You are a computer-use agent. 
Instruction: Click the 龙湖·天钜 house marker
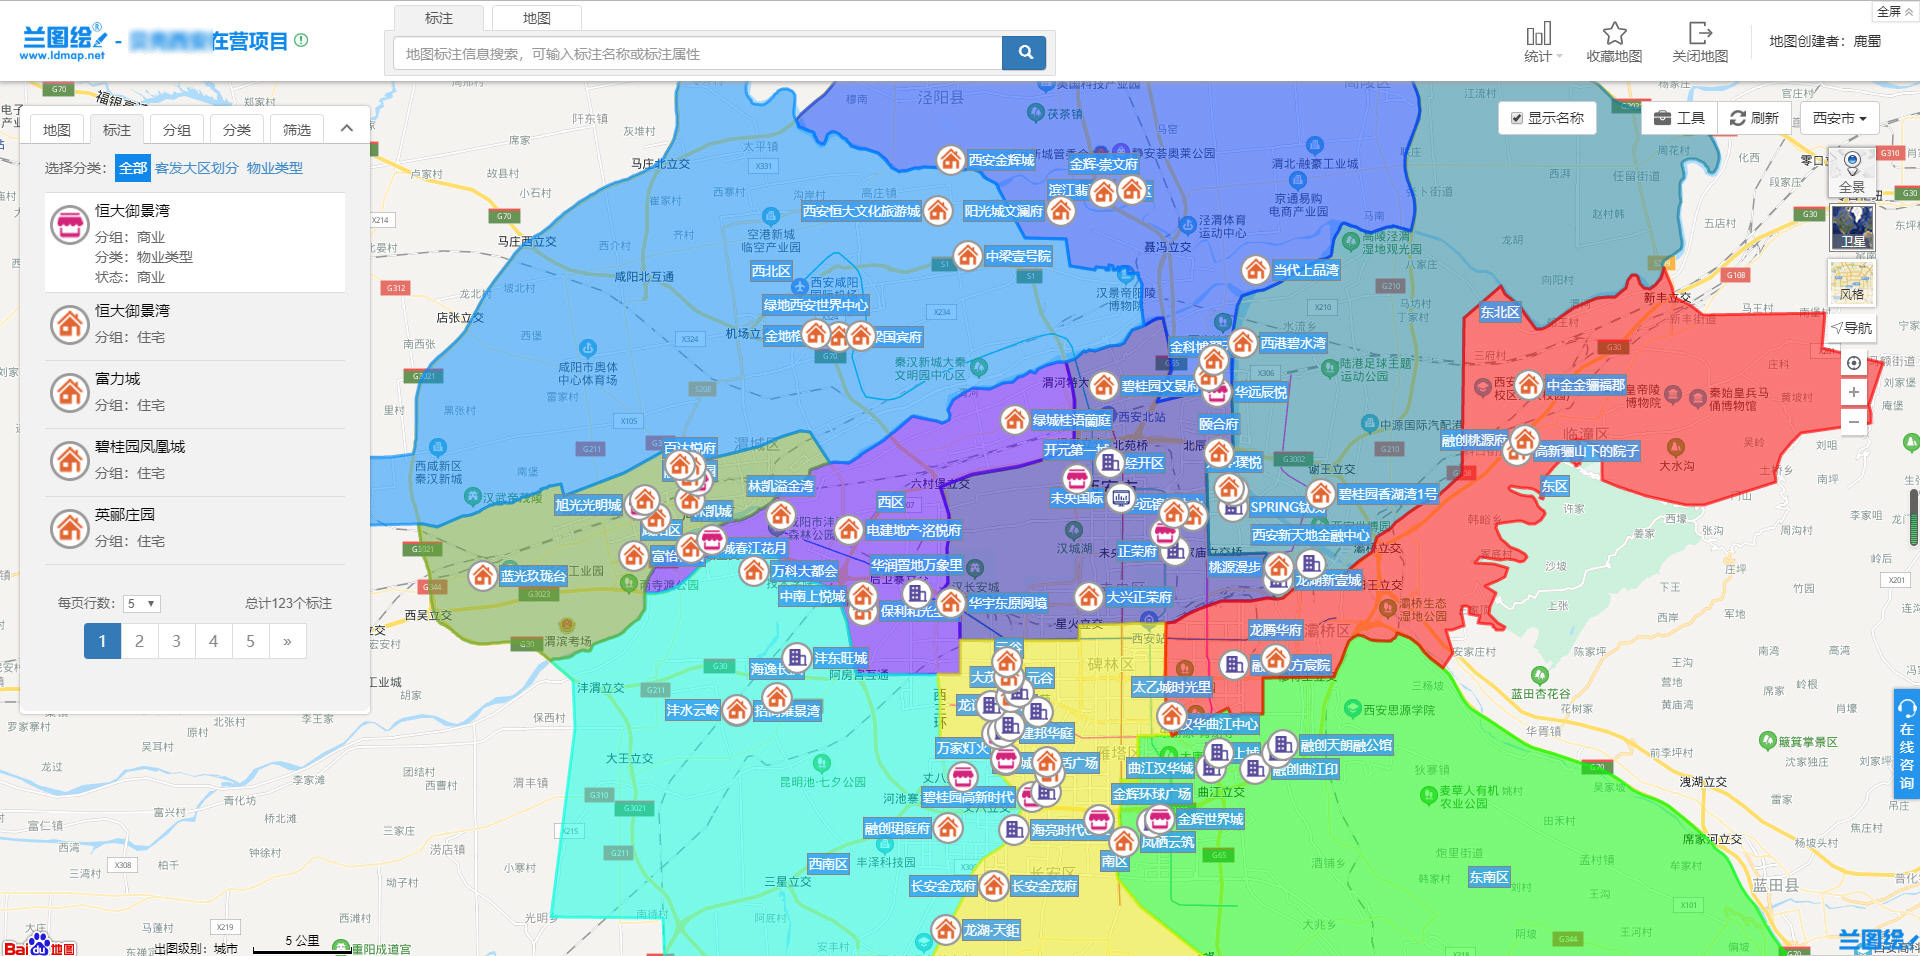point(945,929)
